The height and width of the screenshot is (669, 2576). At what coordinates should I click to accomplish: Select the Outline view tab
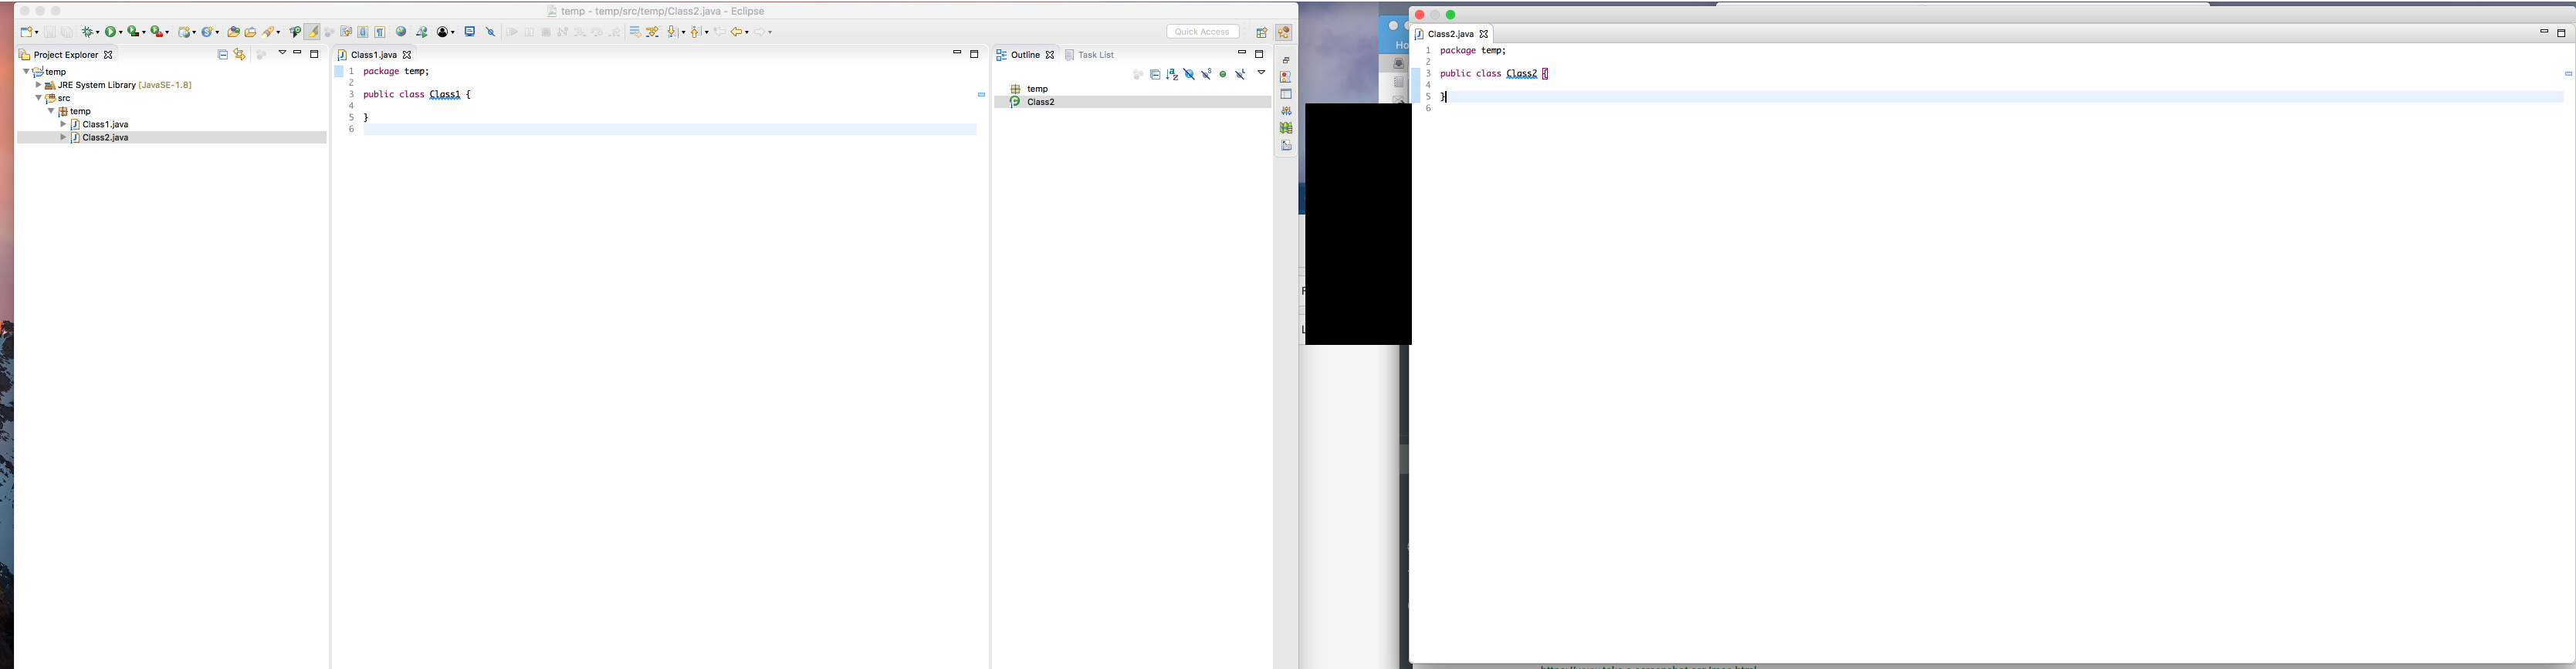(x=1025, y=55)
